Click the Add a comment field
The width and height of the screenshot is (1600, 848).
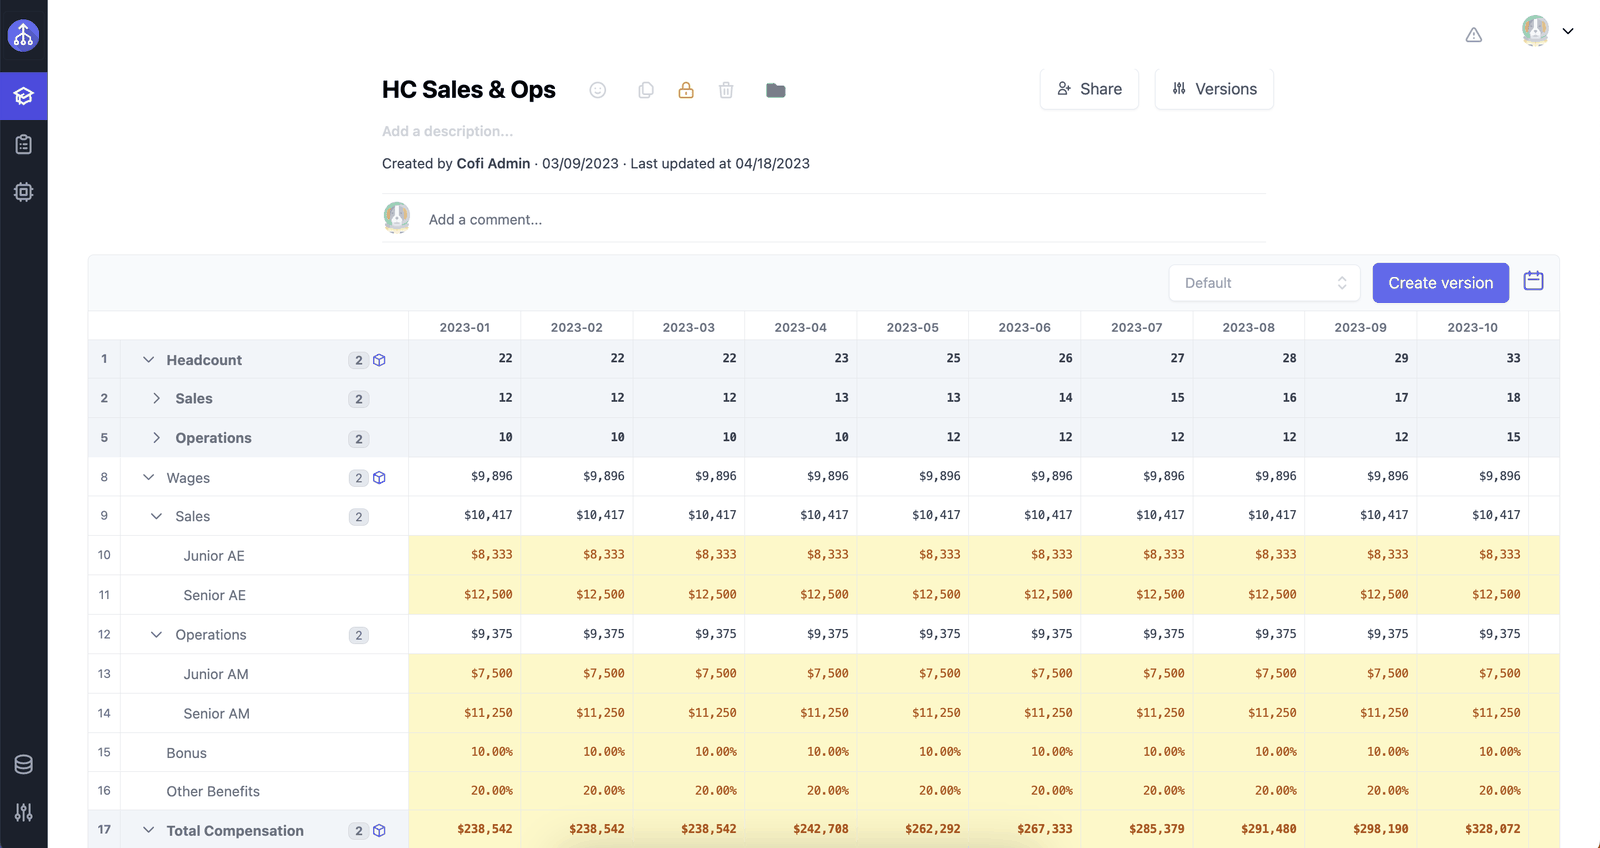pyautogui.click(x=846, y=220)
